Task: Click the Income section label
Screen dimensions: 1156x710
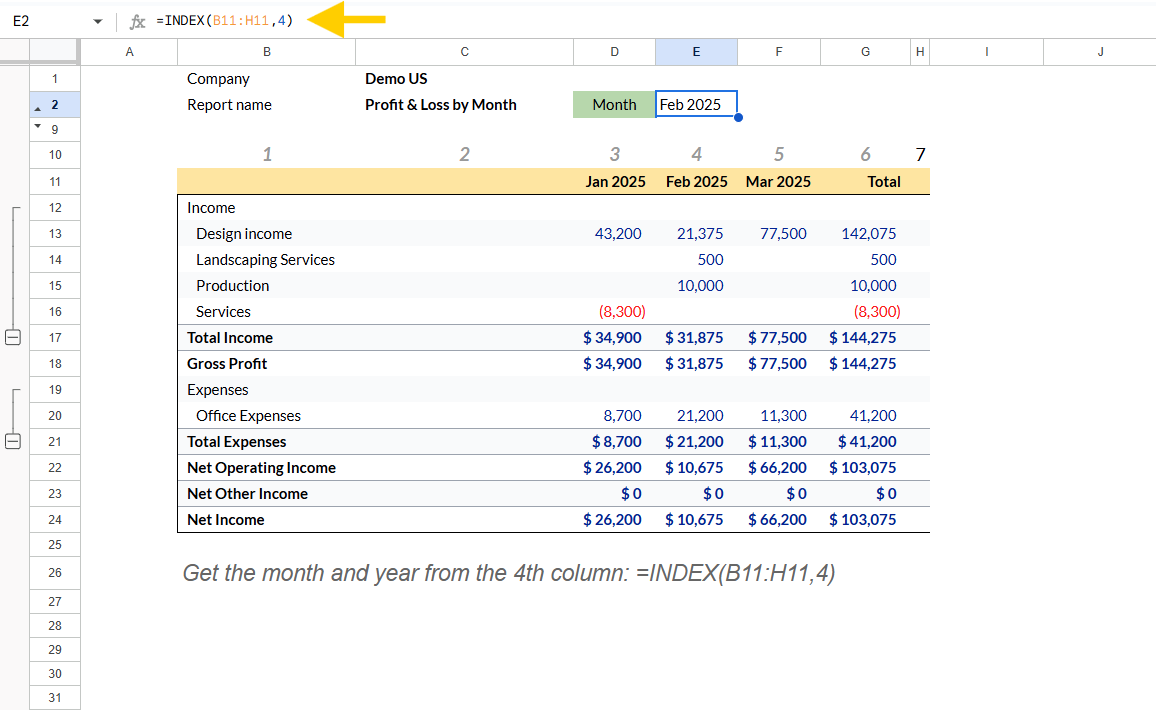Action: [x=211, y=208]
